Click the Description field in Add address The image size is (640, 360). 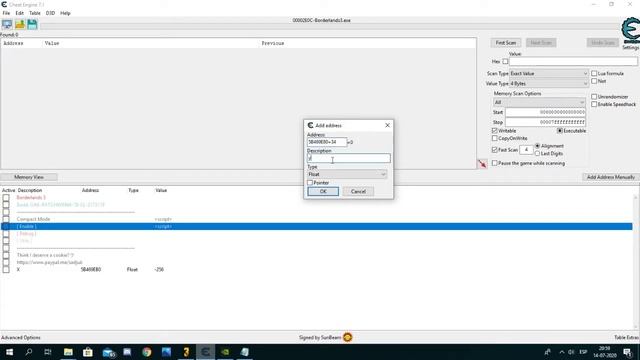pos(349,158)
